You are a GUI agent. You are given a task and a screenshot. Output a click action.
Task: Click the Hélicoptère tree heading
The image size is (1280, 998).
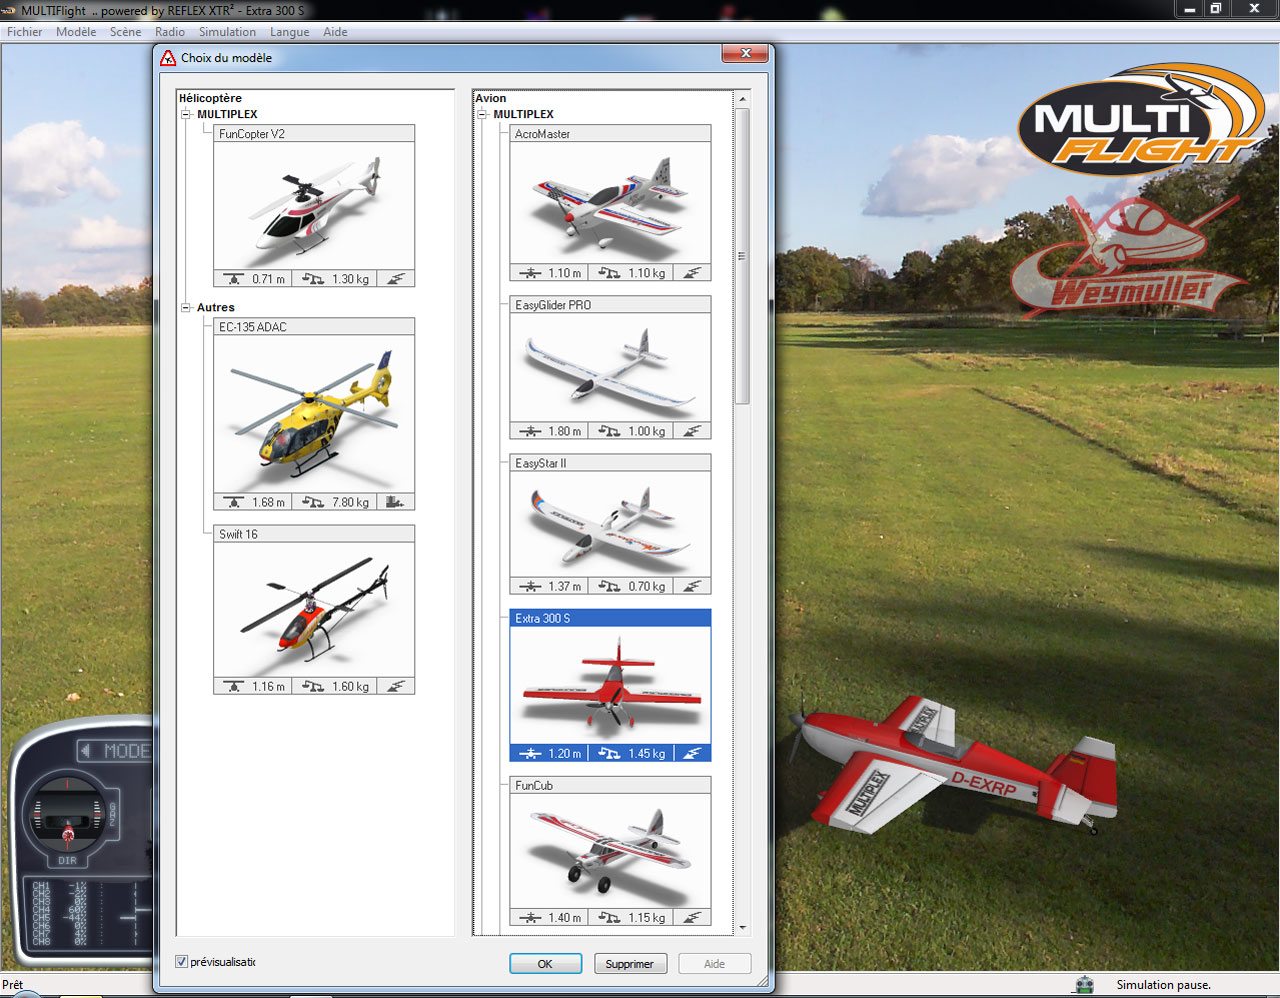[210, 98]
